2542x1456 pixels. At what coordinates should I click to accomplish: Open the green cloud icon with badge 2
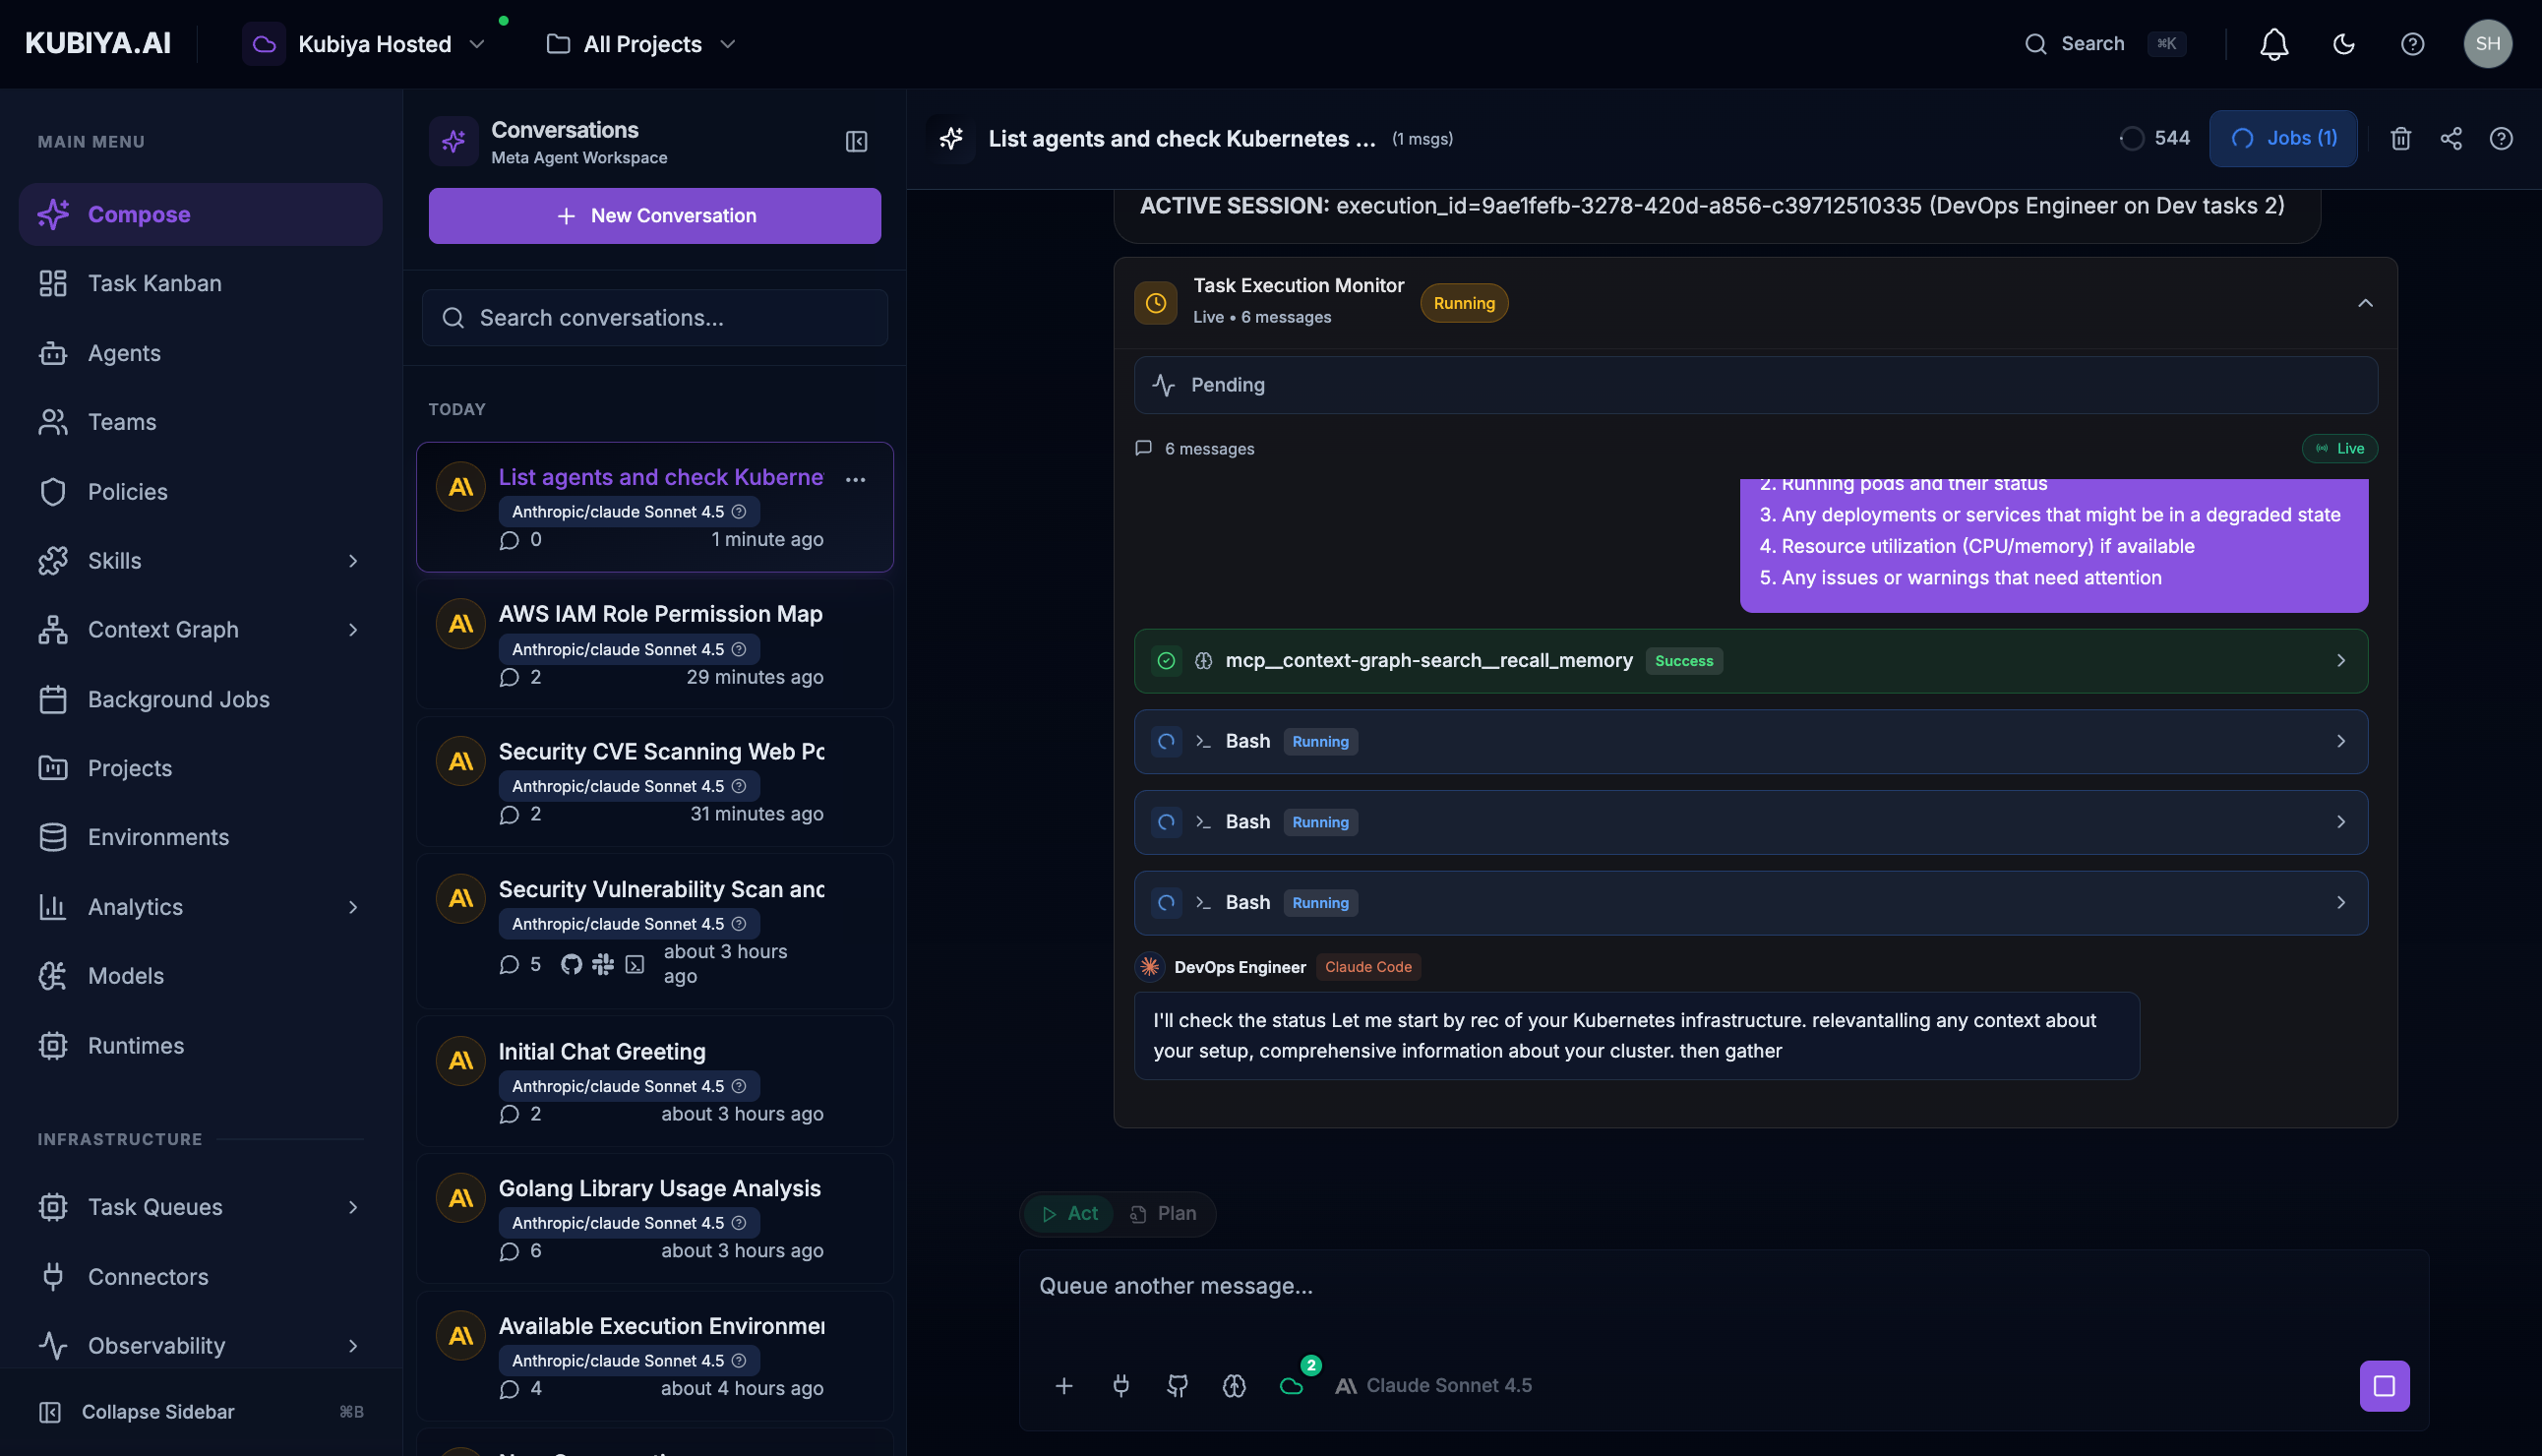[1292, 1386]
